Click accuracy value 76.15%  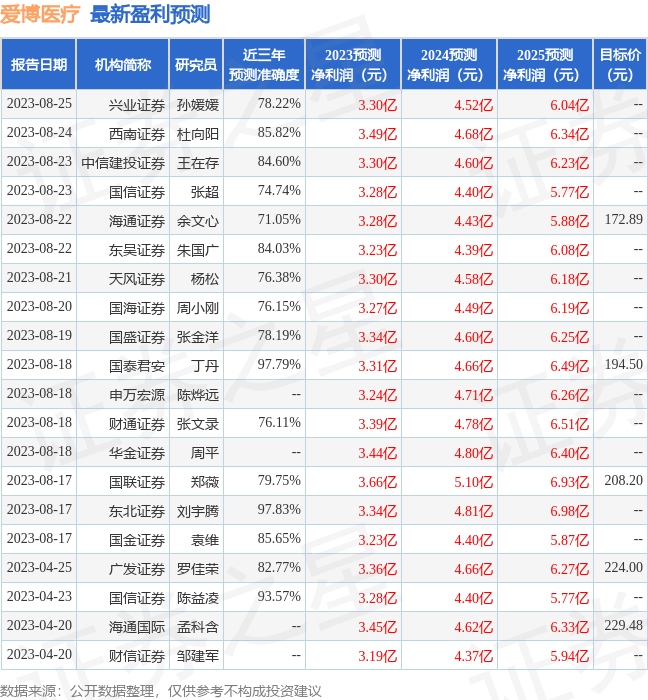coord(279,306)
